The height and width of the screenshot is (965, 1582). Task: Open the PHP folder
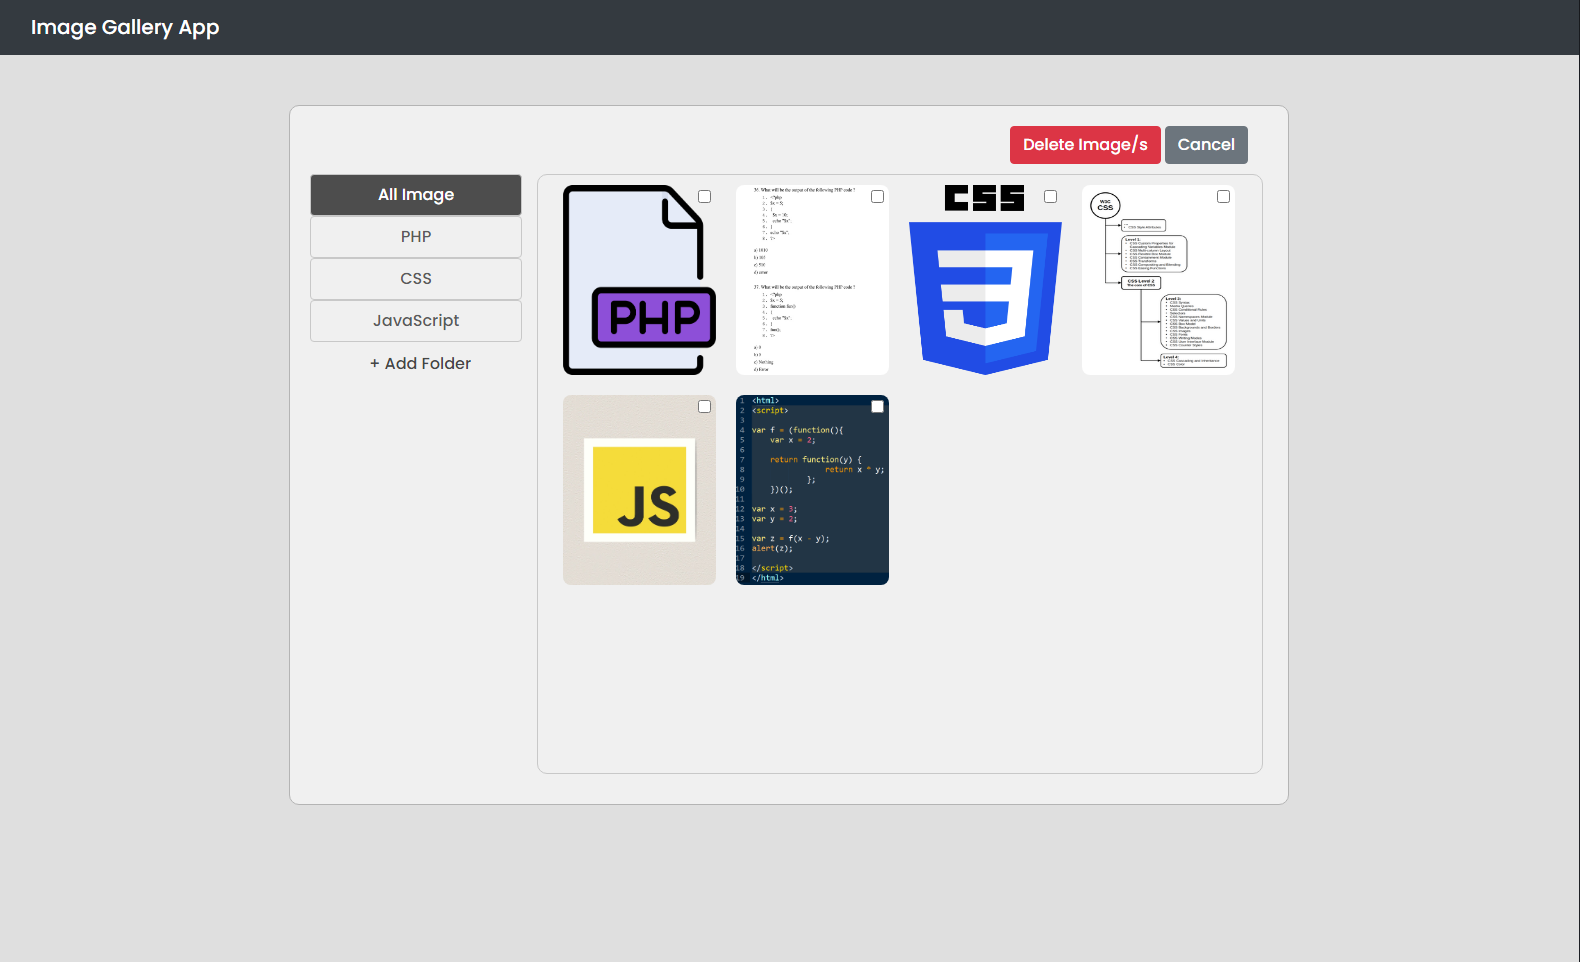point(416,237)
